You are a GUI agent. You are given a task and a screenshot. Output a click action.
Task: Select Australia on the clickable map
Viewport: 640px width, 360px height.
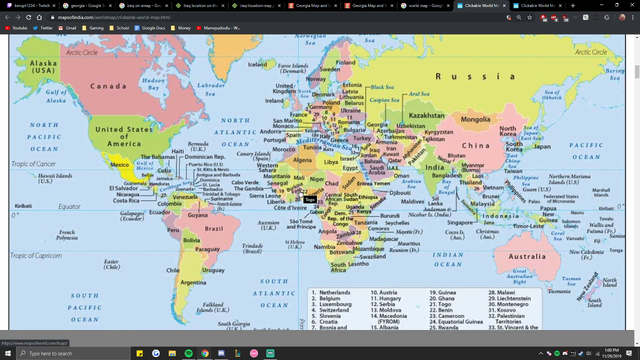coord(527,256)
